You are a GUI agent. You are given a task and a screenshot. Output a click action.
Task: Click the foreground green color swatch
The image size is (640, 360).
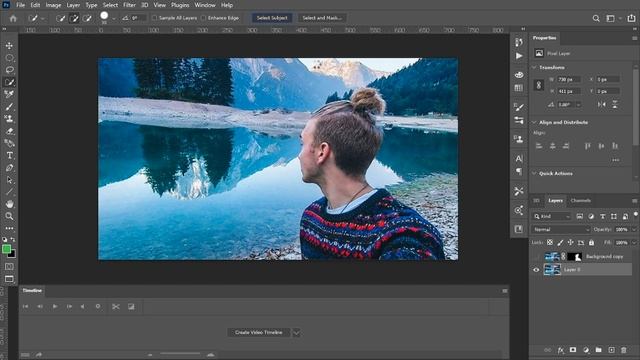7,249
